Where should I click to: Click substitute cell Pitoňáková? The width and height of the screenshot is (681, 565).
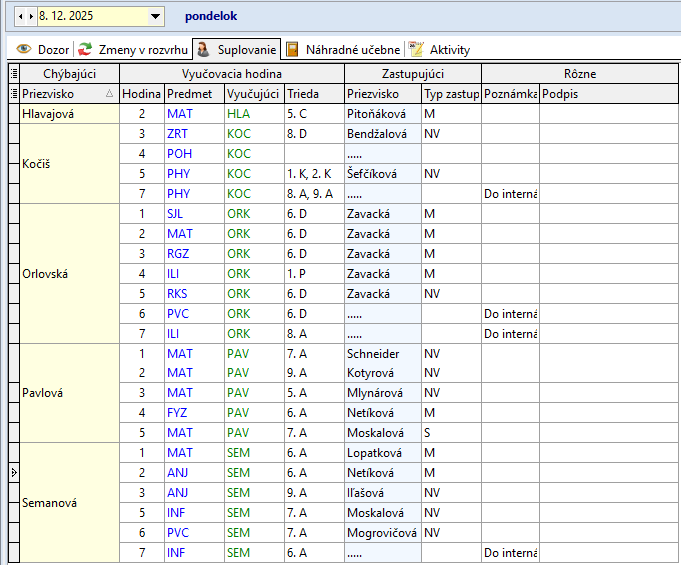(x=382, y=114)
